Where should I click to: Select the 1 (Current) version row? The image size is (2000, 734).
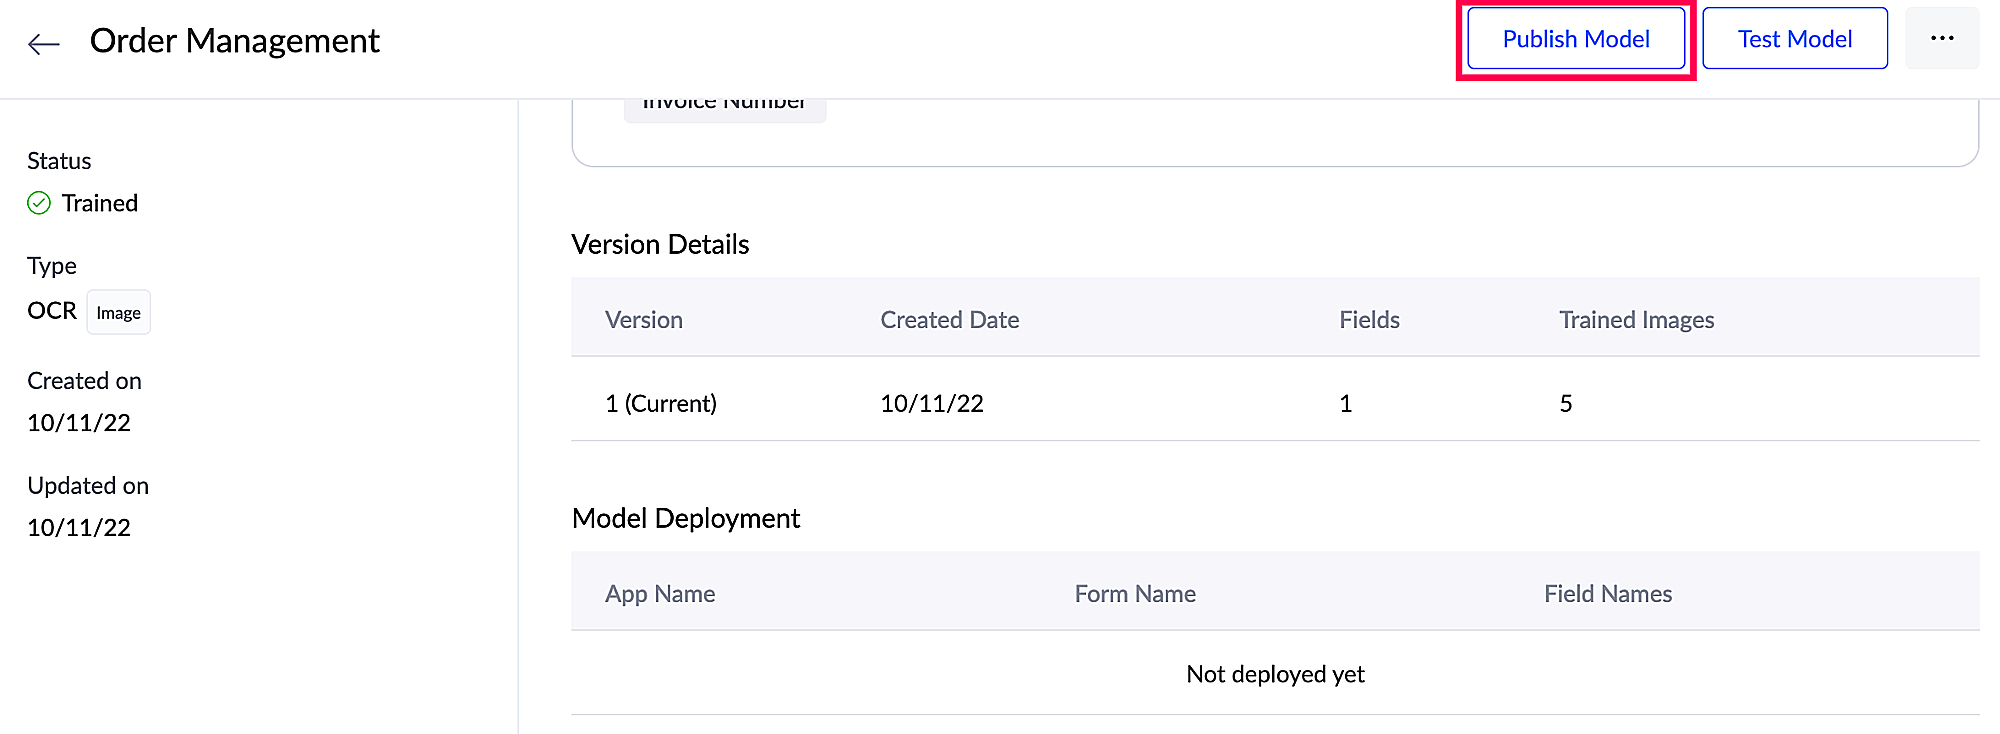[661, 403]
